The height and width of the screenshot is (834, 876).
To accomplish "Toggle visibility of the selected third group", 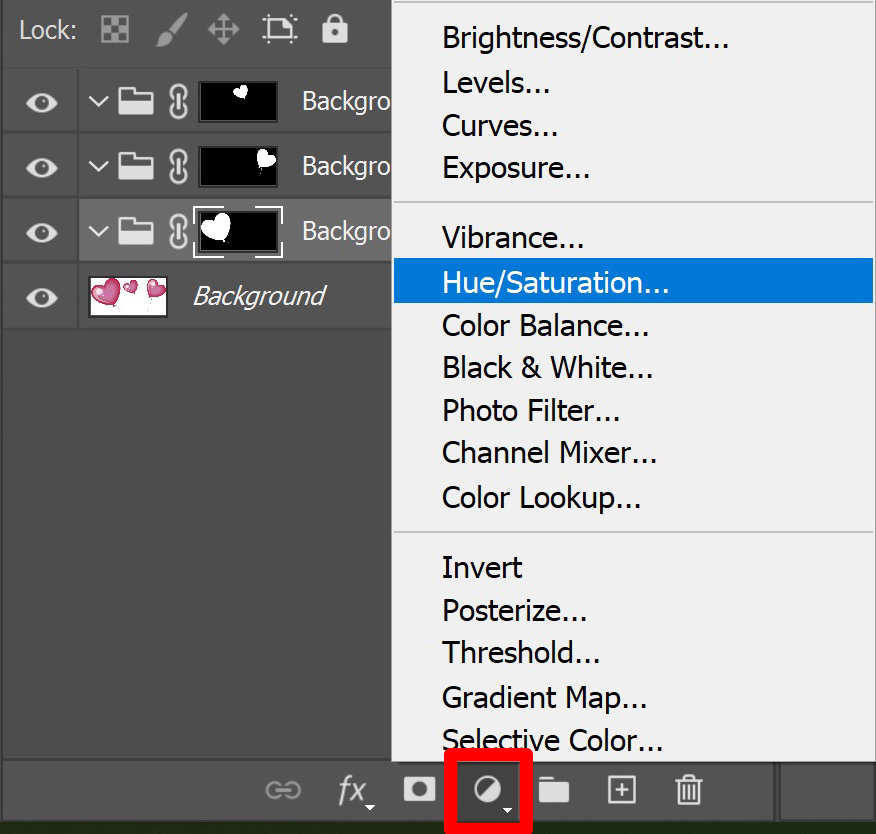I will pyautogui.click(x=42, y=232).
